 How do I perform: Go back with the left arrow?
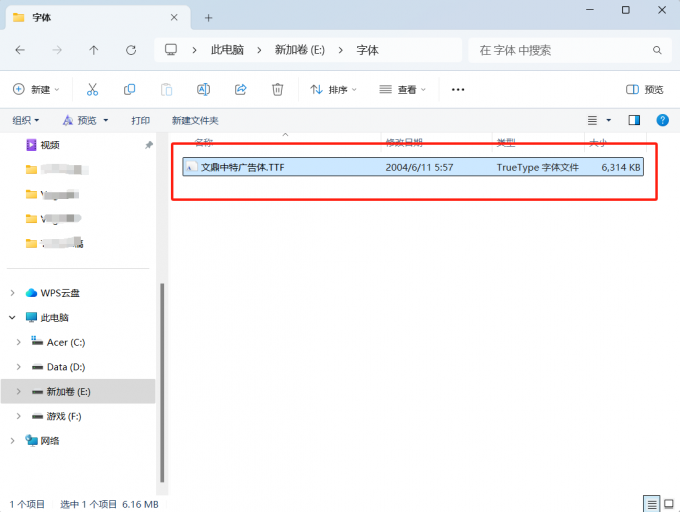coord(20,50)
